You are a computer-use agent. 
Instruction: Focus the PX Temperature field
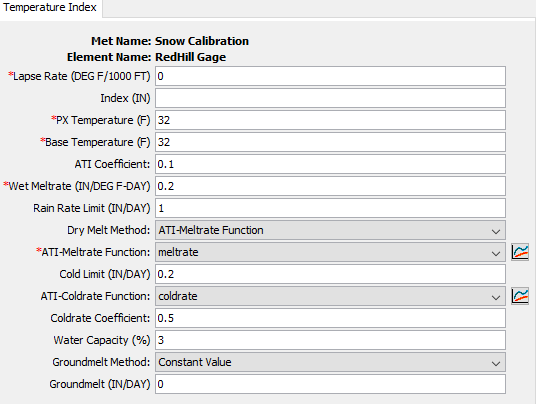pos(330,120)
